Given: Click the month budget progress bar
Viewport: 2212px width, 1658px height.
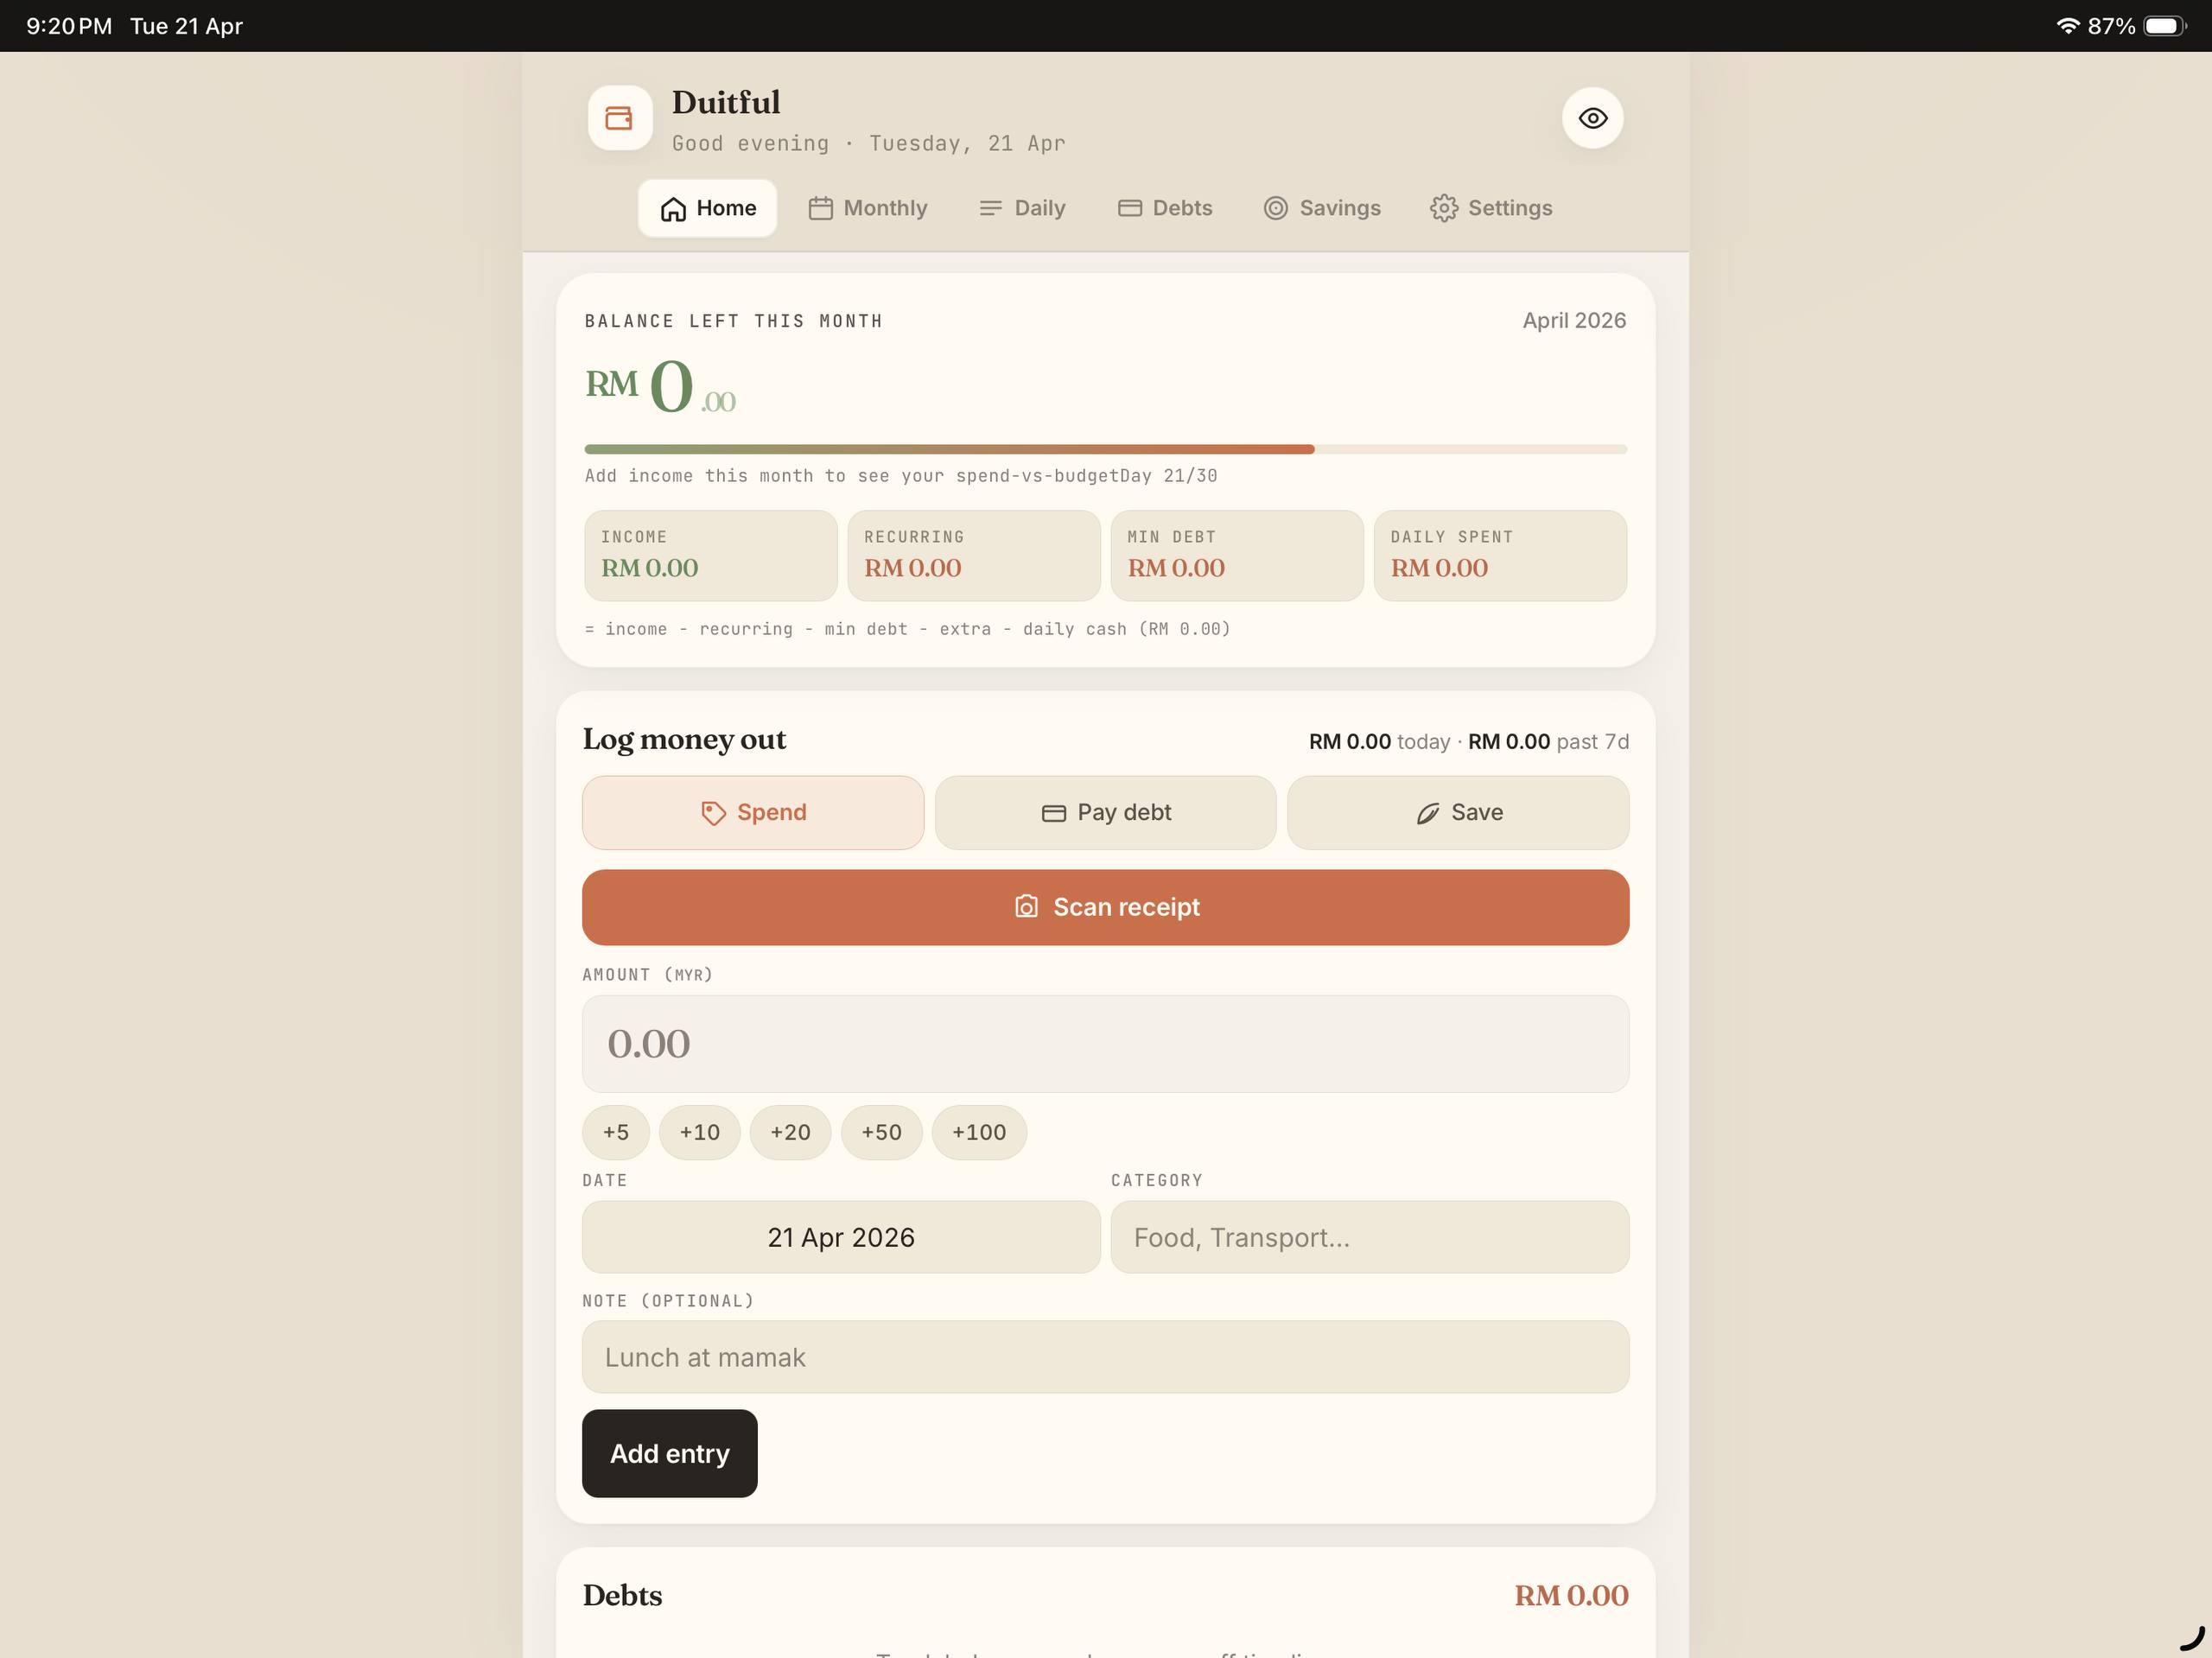Looking at the screenshot, I should (1105, 449).
